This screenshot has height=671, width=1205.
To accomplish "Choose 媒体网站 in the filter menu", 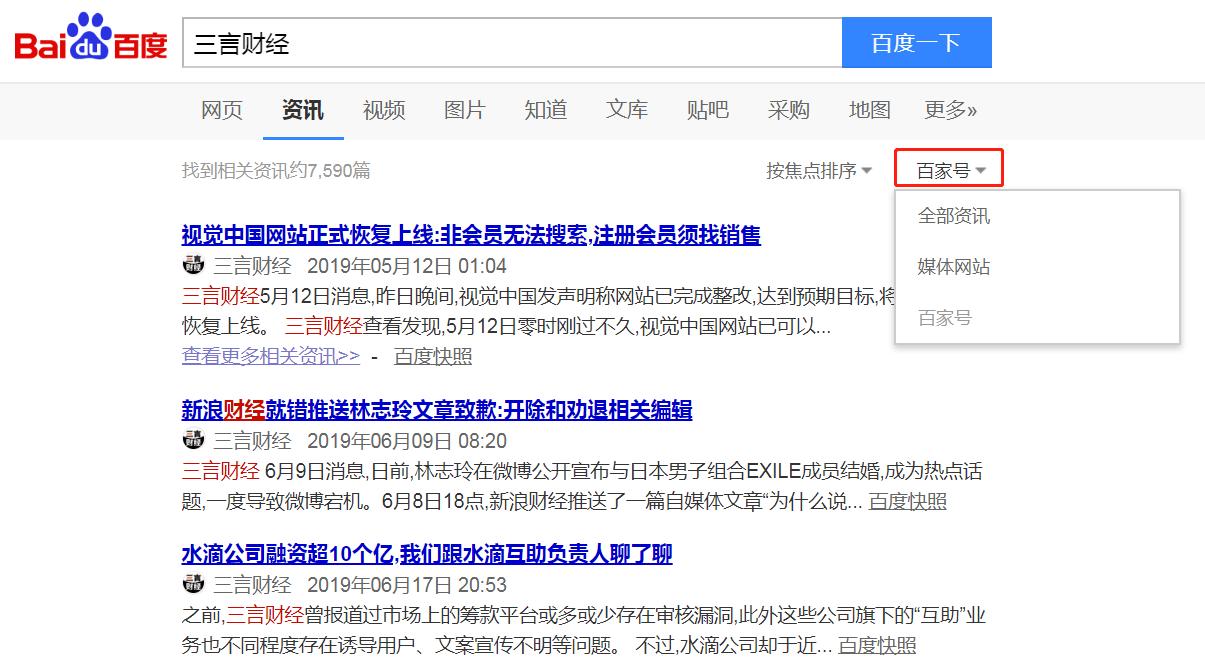I will click(x=954, y=267).
